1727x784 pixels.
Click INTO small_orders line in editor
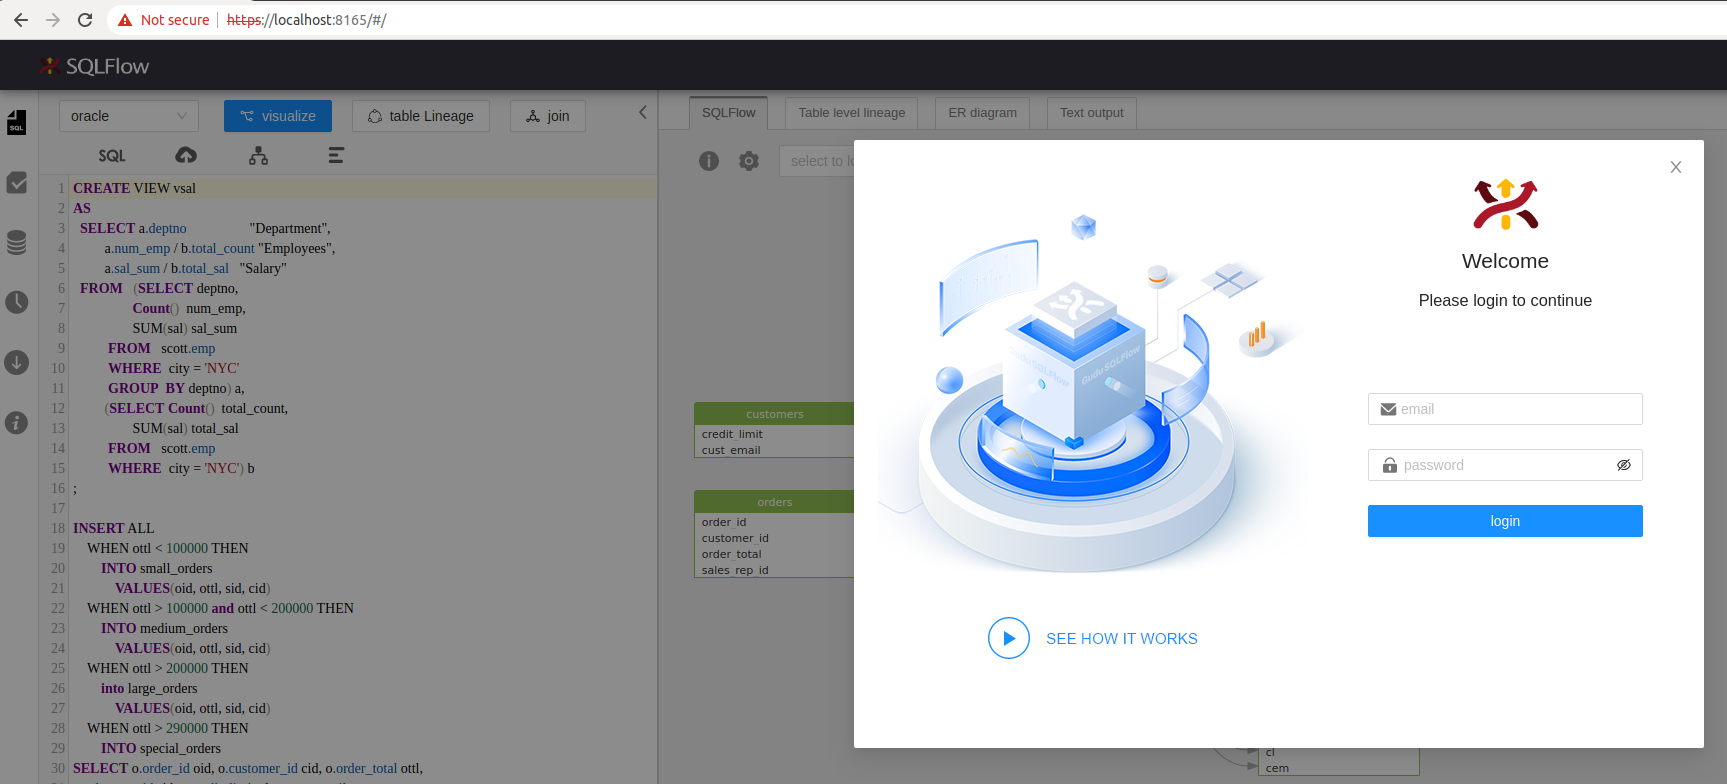156,568
